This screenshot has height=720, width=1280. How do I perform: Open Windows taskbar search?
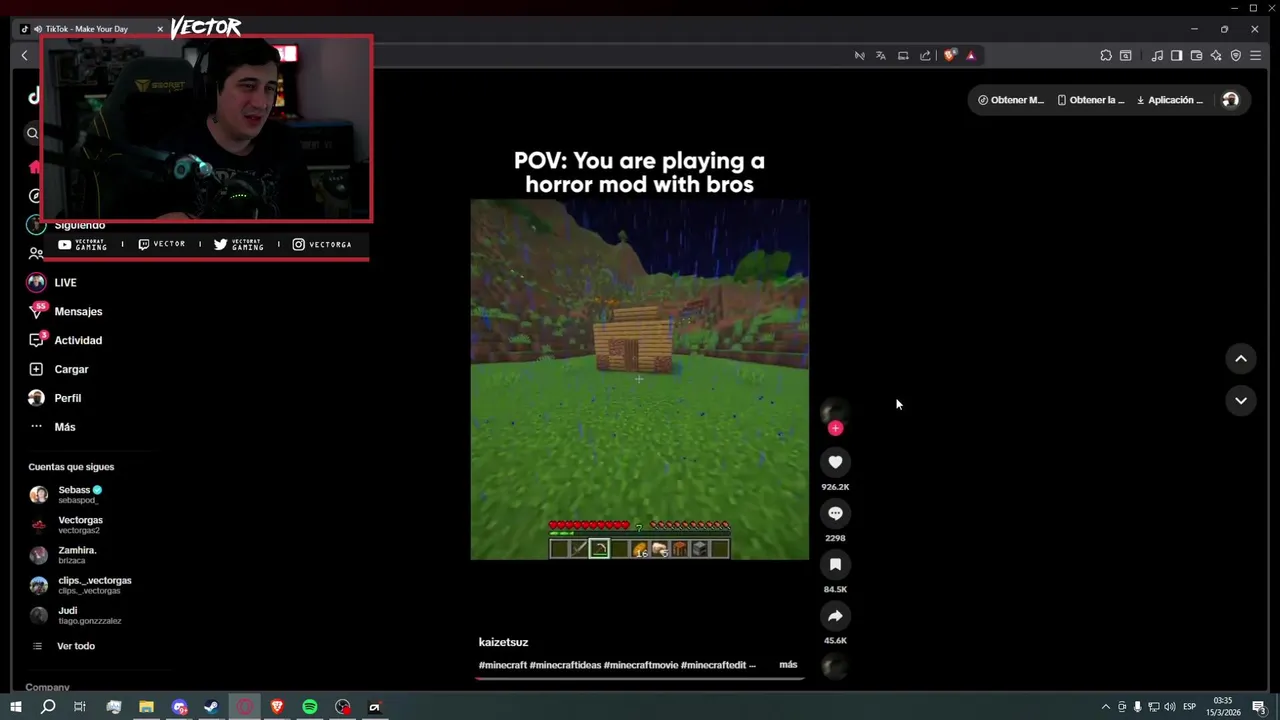48,707
